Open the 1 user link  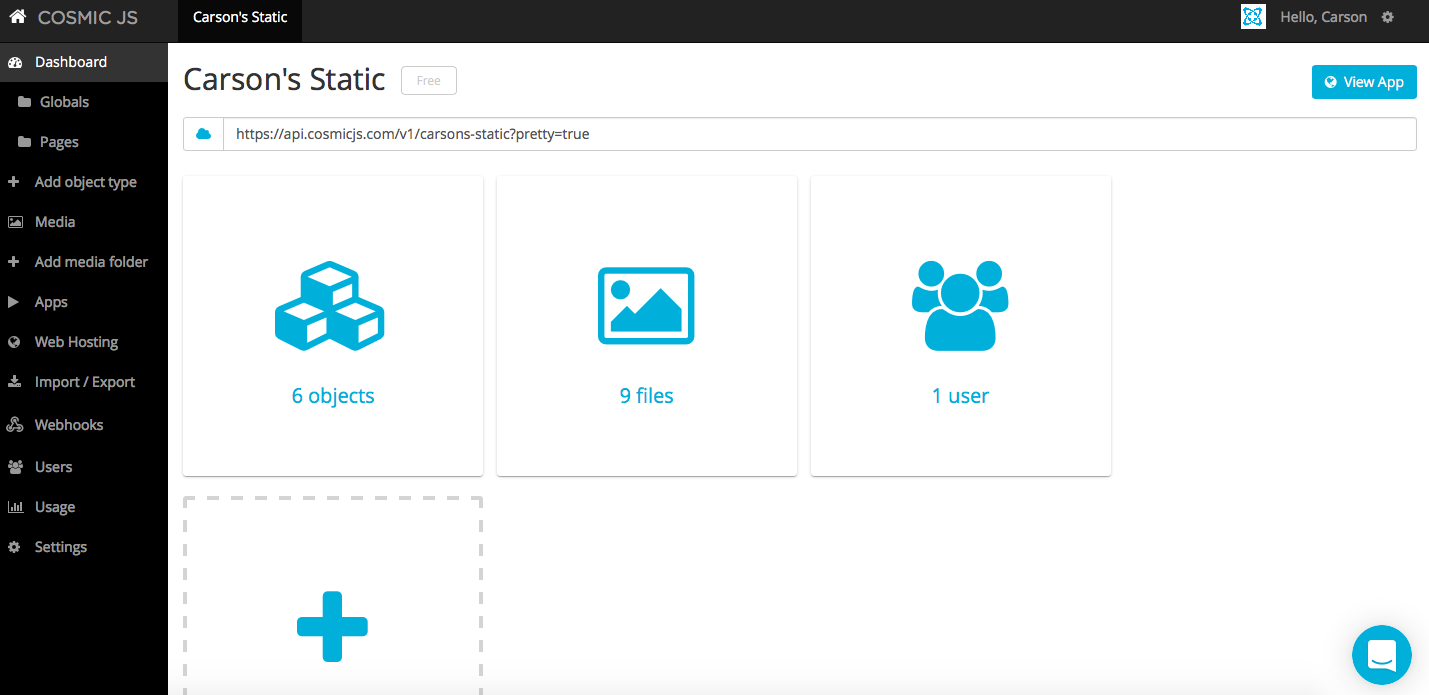(x=960, y=396)
